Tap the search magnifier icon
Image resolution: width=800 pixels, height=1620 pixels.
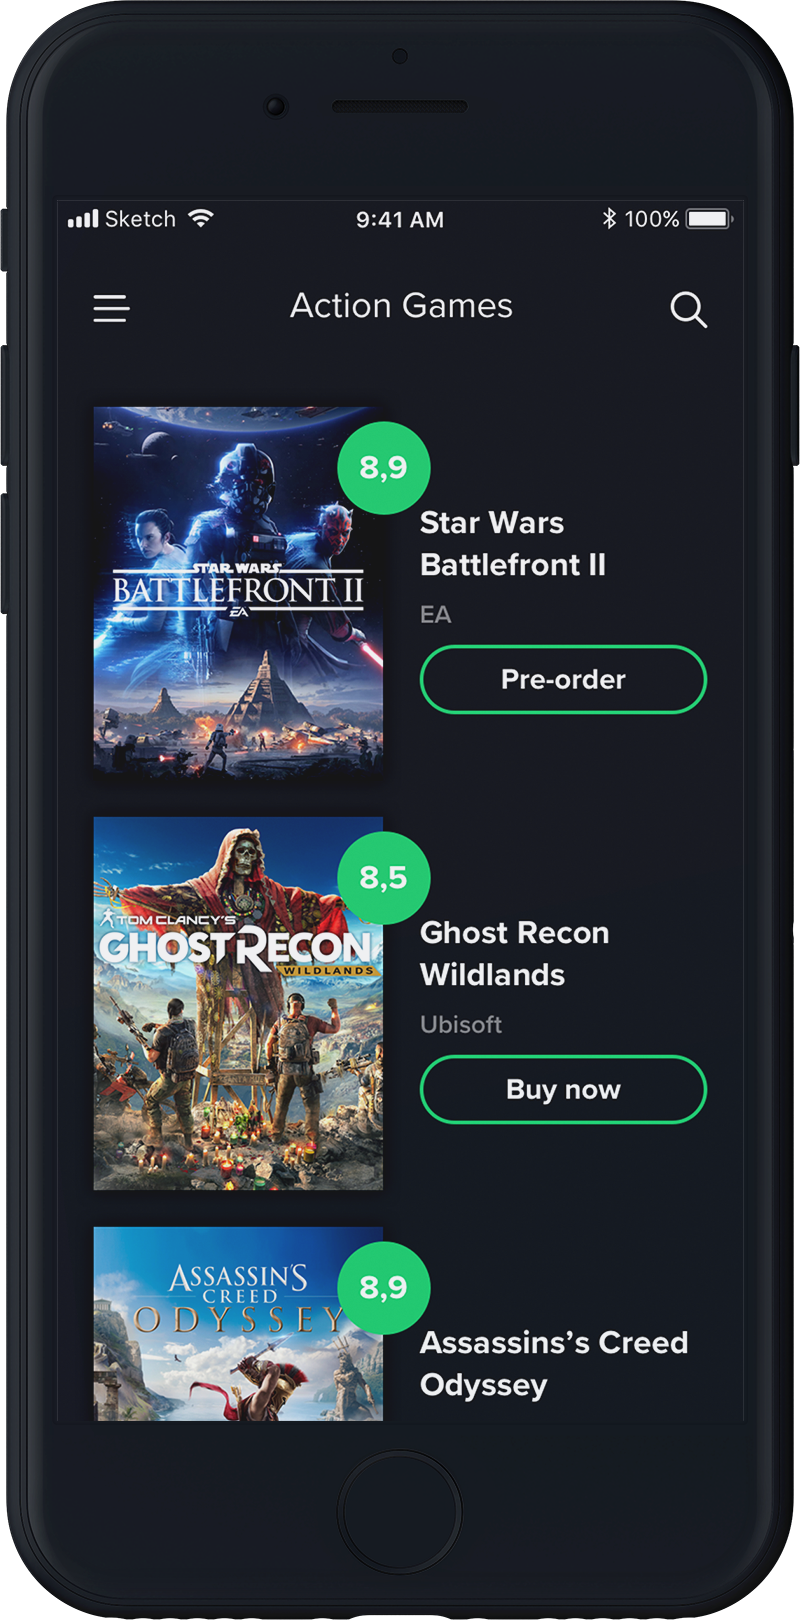click(x=688, y=310)
